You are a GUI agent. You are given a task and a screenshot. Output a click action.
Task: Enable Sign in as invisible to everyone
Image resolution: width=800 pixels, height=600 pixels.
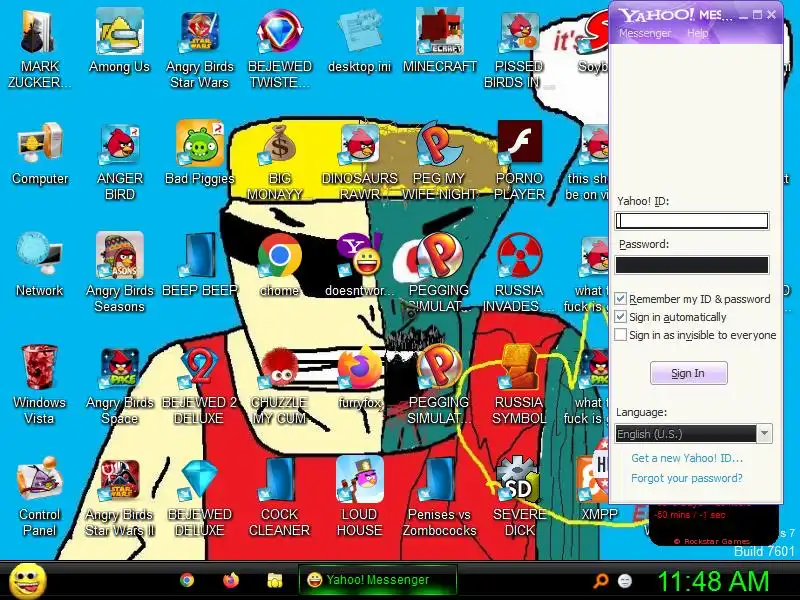point(620,335)
